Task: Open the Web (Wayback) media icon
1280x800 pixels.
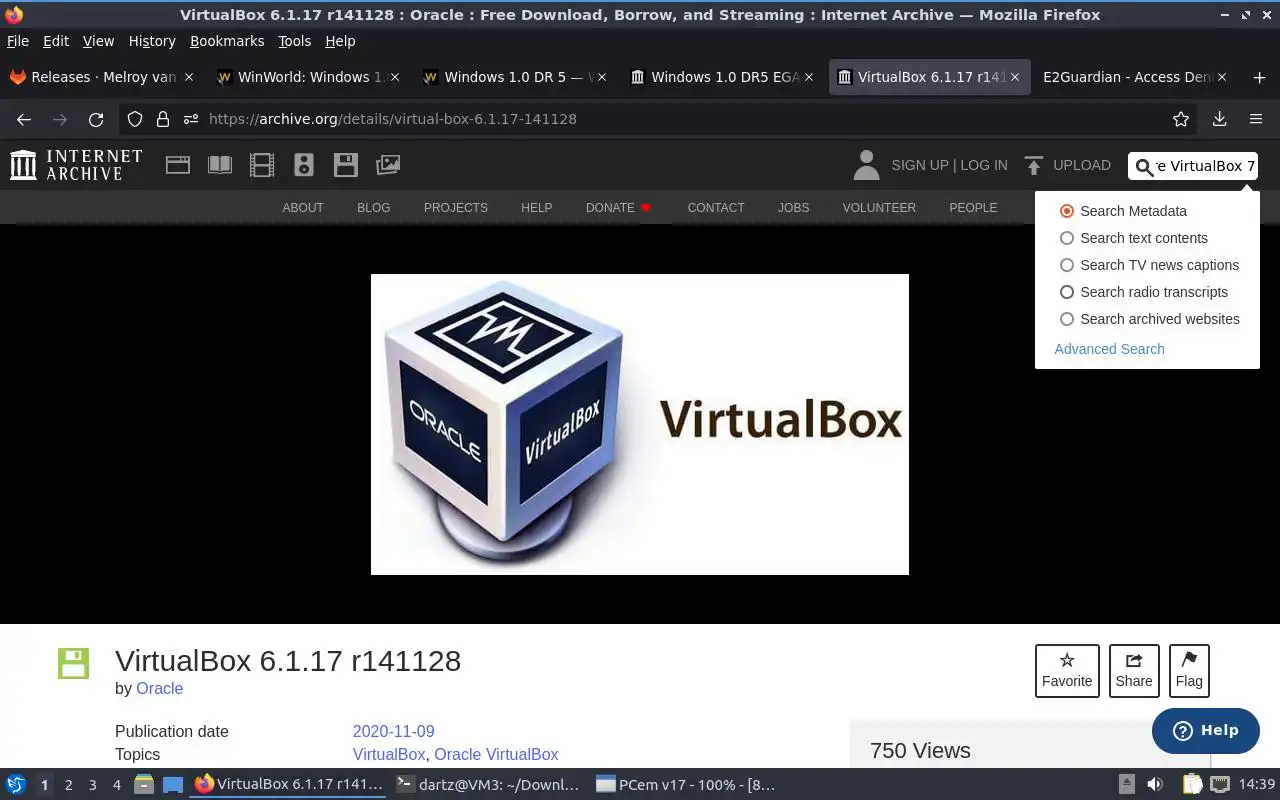Action: pos(178,165)
